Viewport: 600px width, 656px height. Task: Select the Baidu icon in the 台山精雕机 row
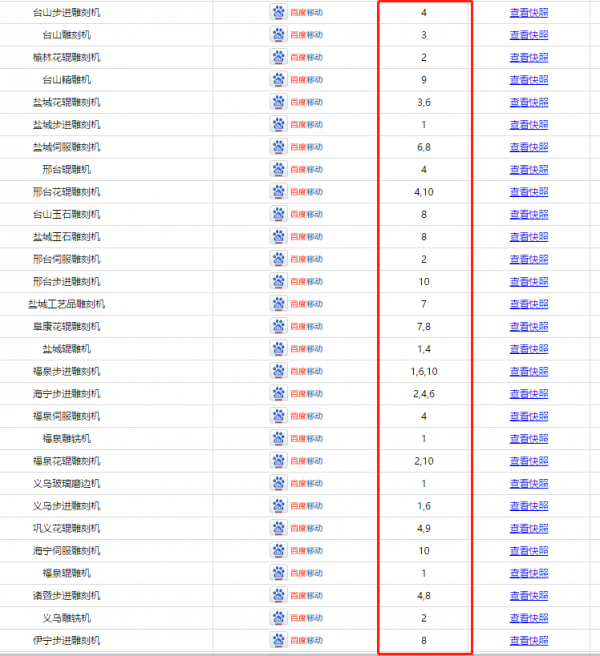[x=278, y=79]
